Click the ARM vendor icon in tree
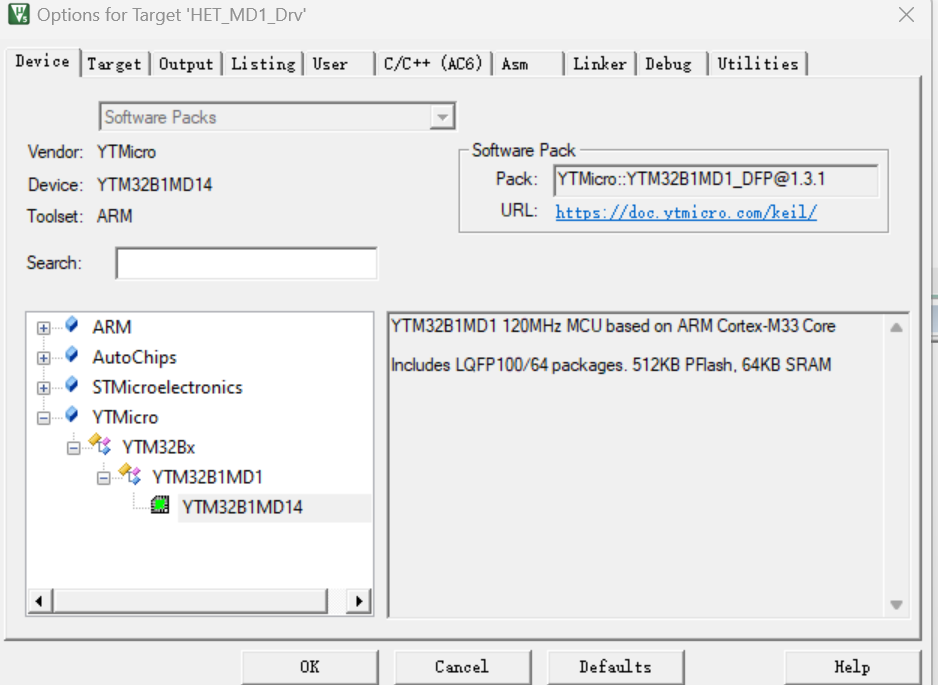The height and width of the screenshot is (685, 938). 72,325
